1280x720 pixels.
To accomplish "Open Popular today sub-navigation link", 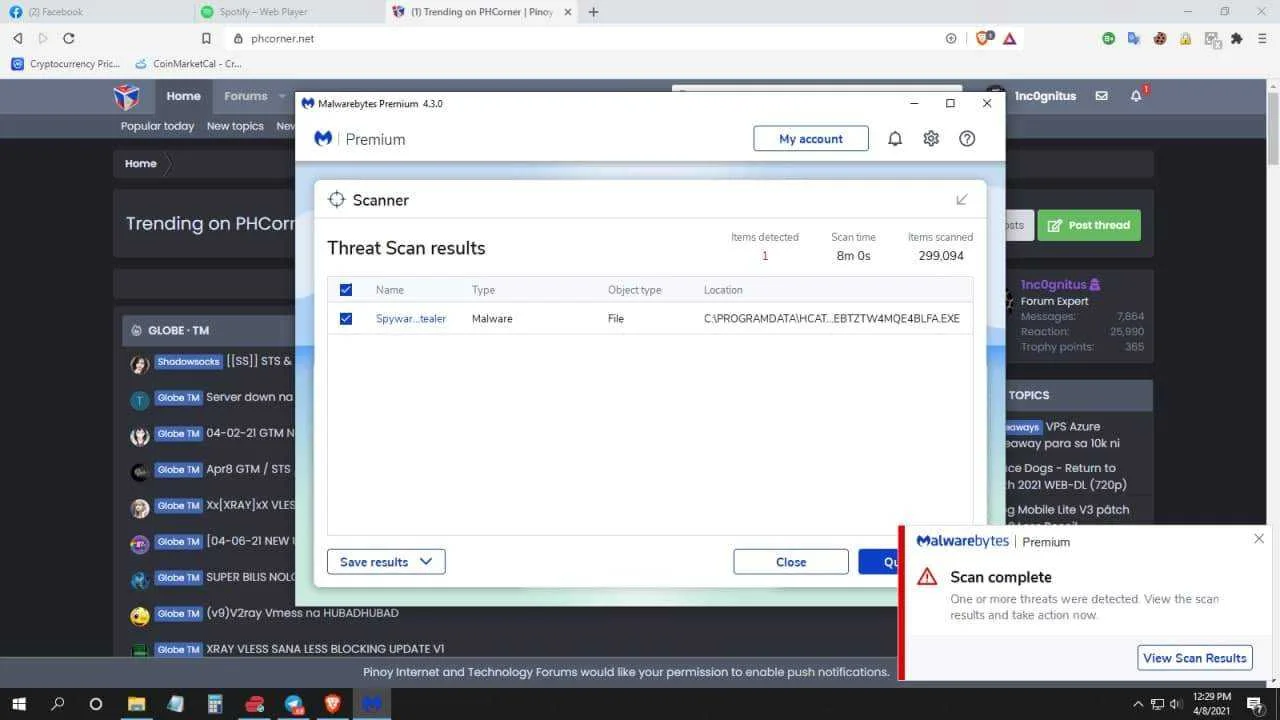I will click(x=157, y=126).
